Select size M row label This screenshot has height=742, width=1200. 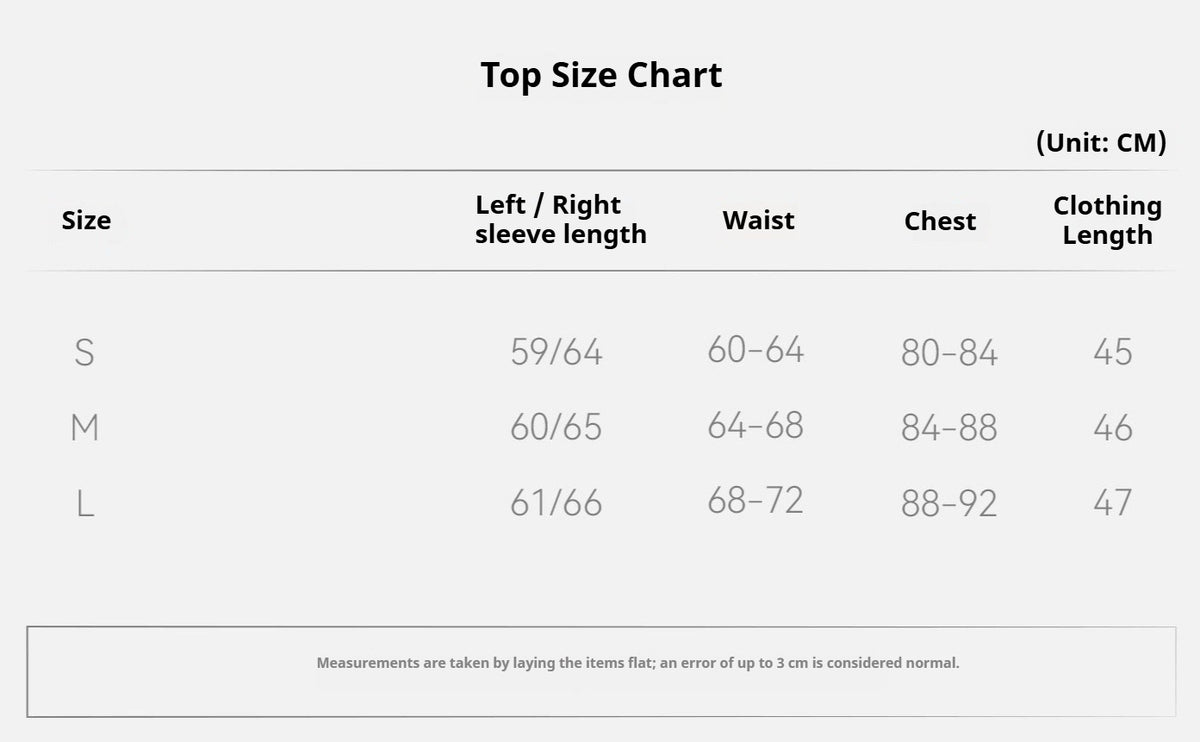85,428
